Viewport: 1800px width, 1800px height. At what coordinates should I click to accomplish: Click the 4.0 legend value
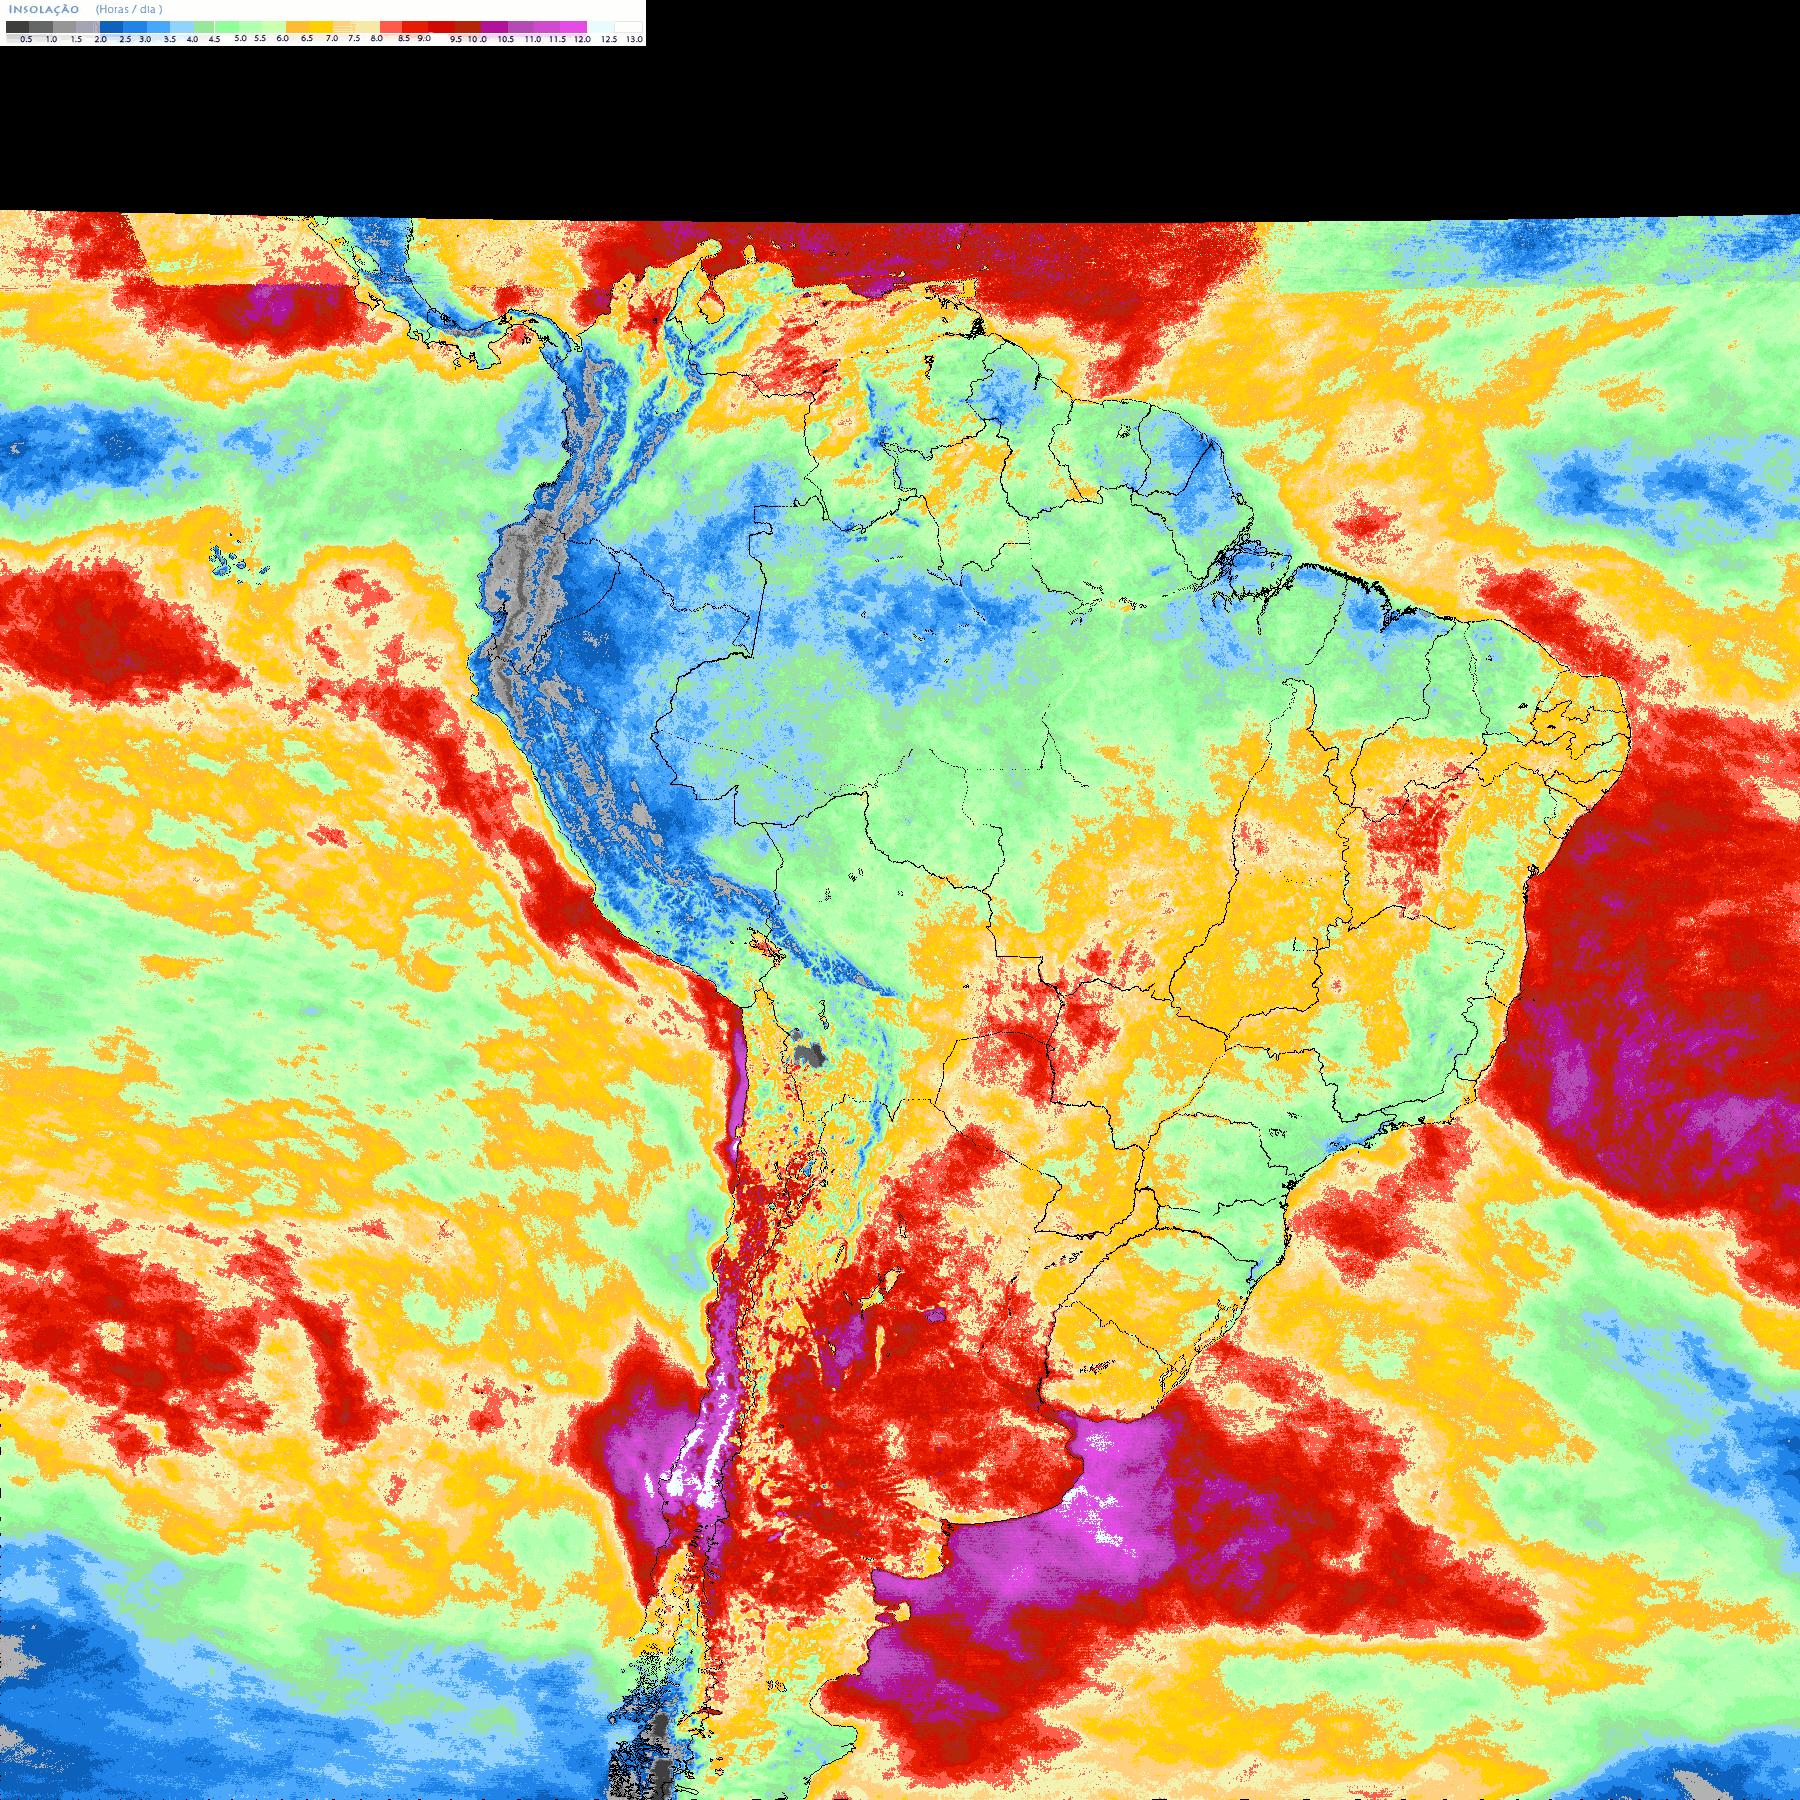192,39
